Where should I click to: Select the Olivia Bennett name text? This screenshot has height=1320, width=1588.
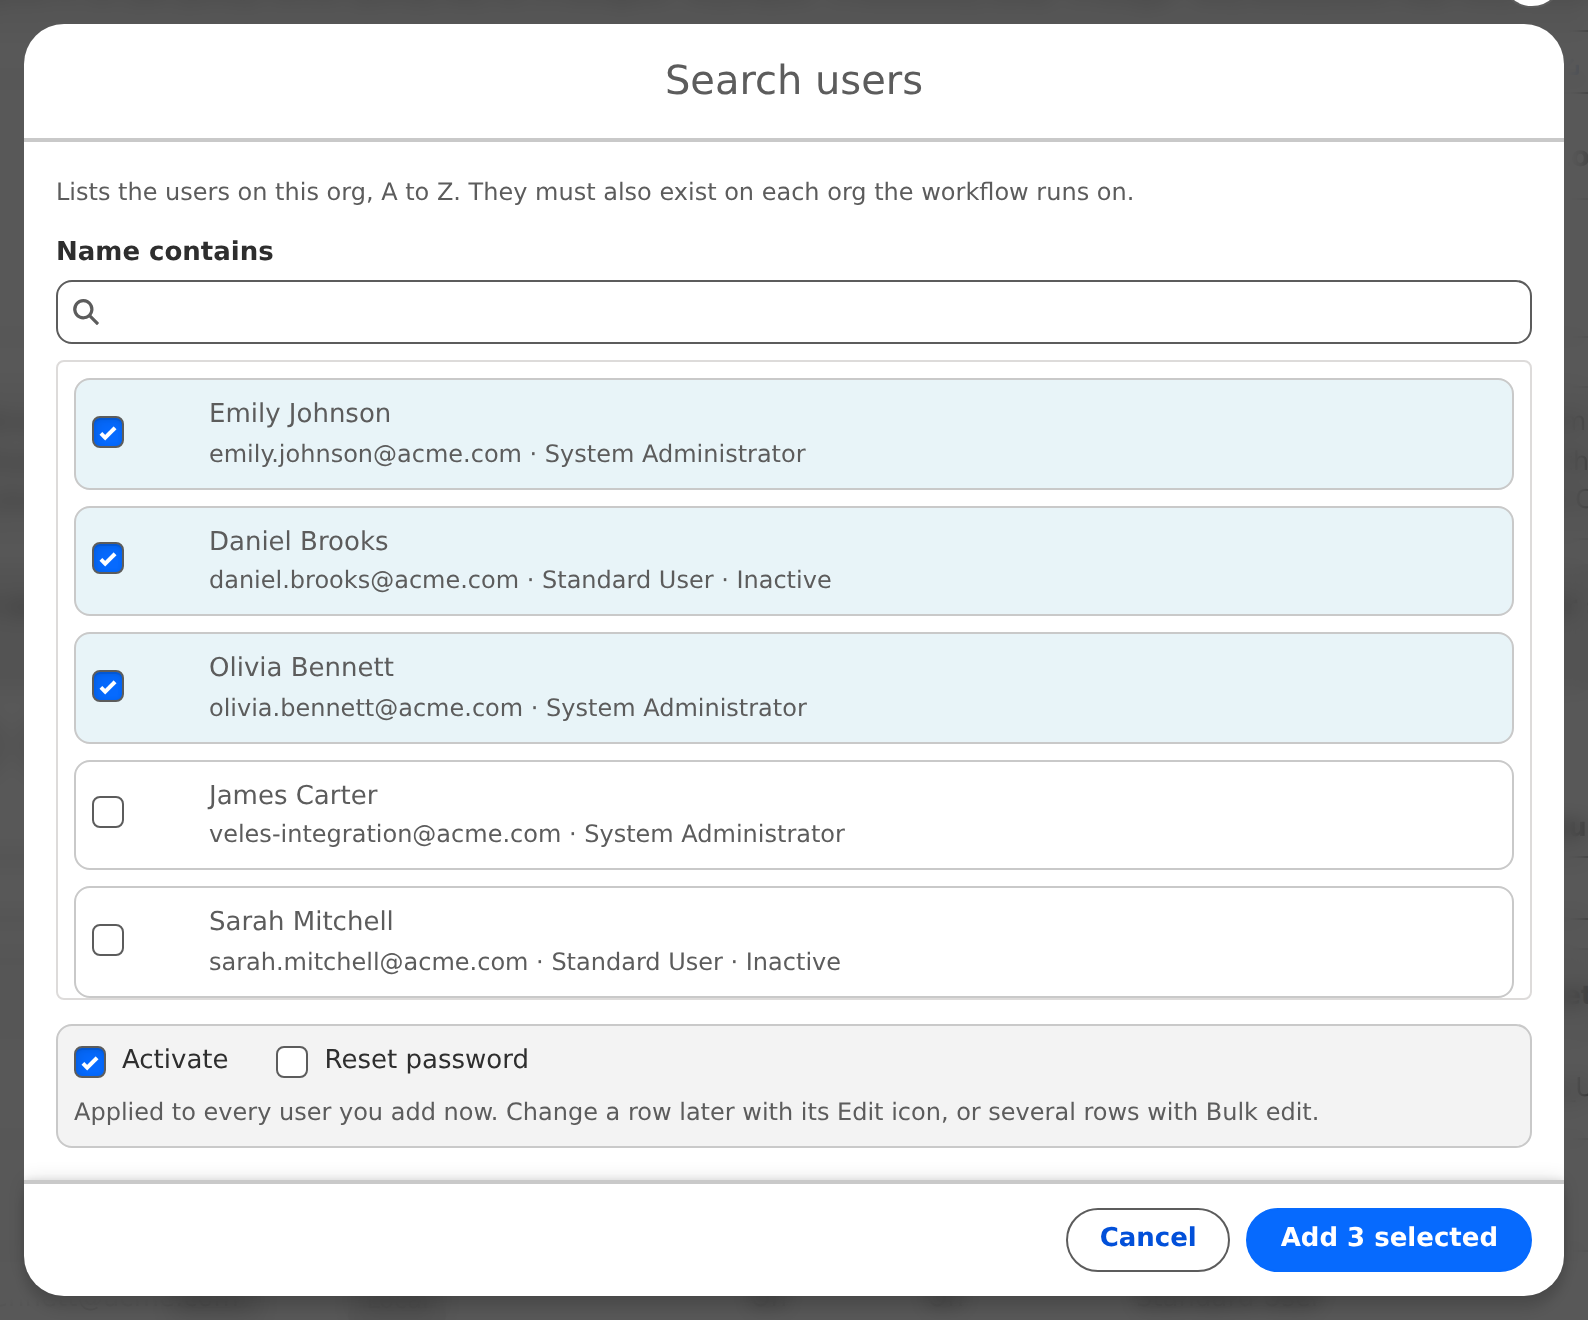[301, 667]
